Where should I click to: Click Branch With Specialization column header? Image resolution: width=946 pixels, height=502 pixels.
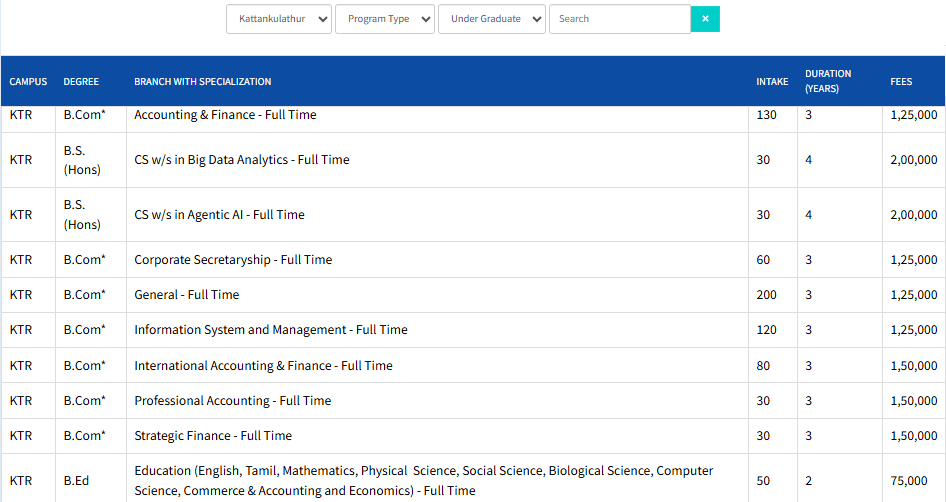(203, 82)
